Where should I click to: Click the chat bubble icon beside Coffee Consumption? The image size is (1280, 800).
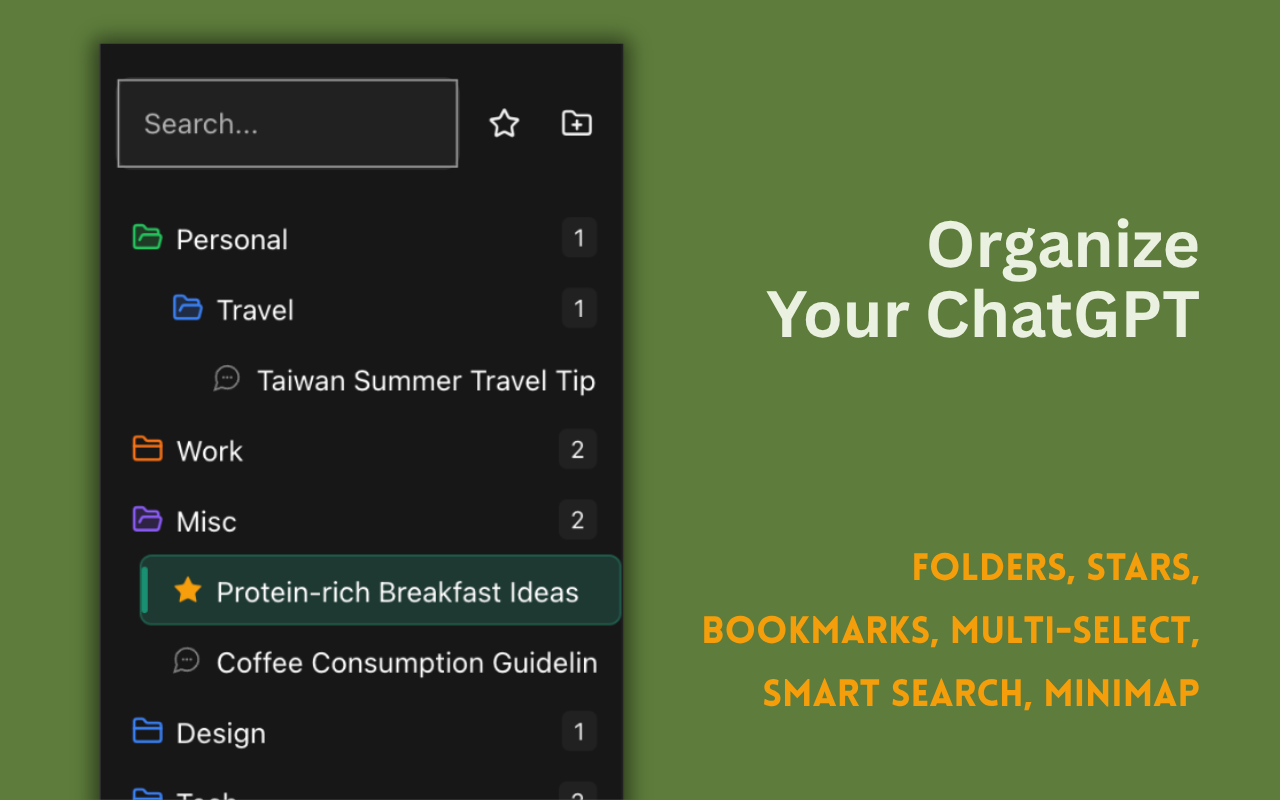(187, 661)
